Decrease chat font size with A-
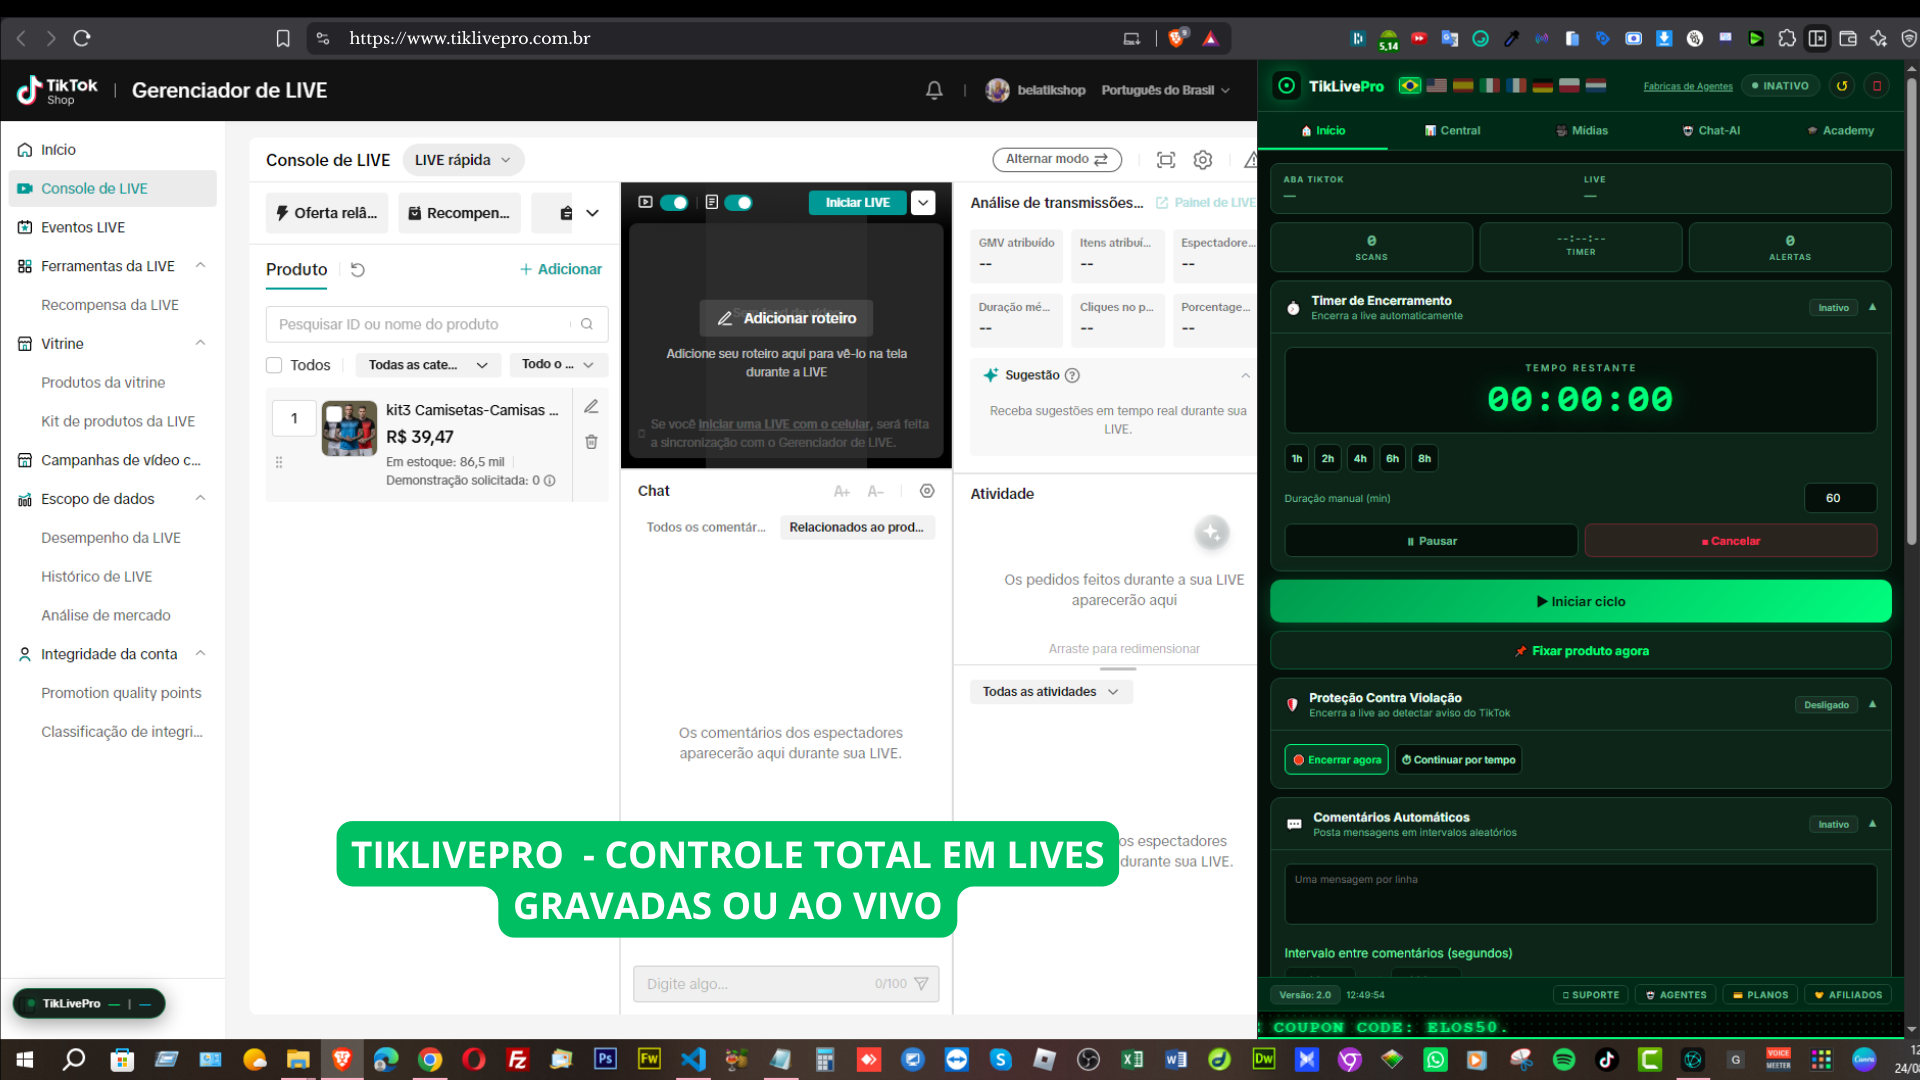 point(875,491)
